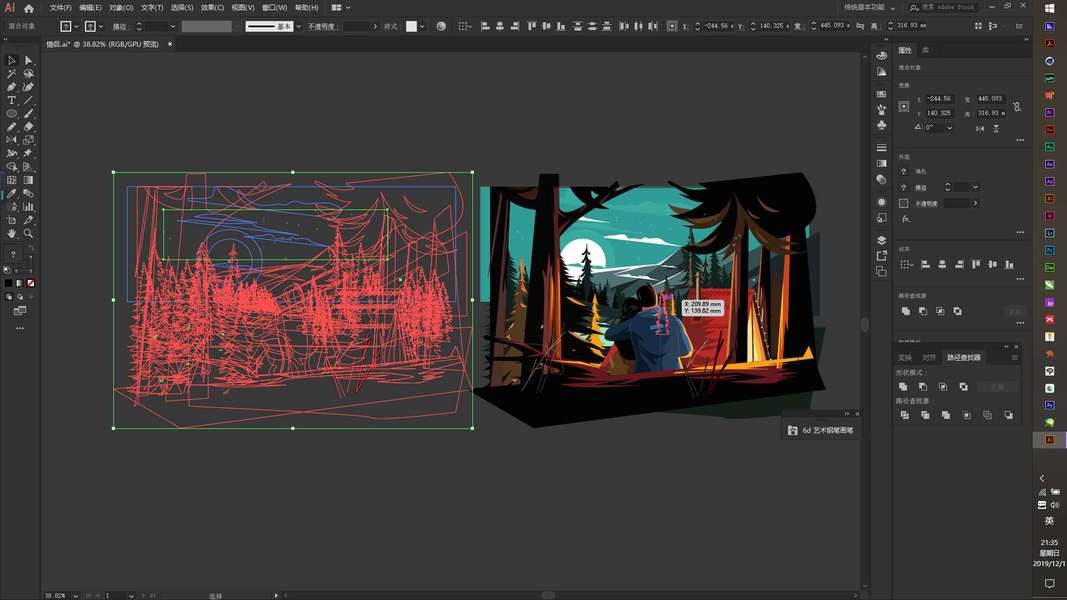Select the Lasso tool
The height and width of the screenshot is (600, 1067).
pos(28,73)
